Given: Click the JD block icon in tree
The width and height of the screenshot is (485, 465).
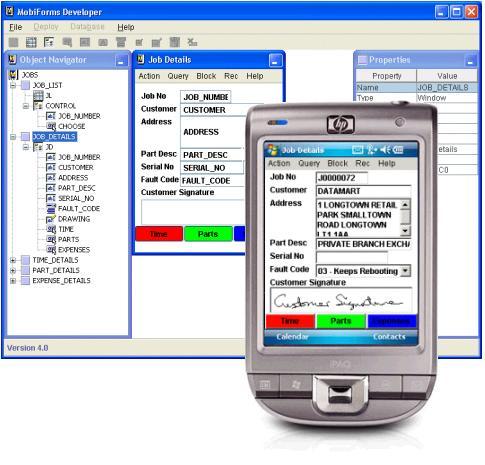Looking at the screenshot, I should pyautogui.click(x=38, y=147).
